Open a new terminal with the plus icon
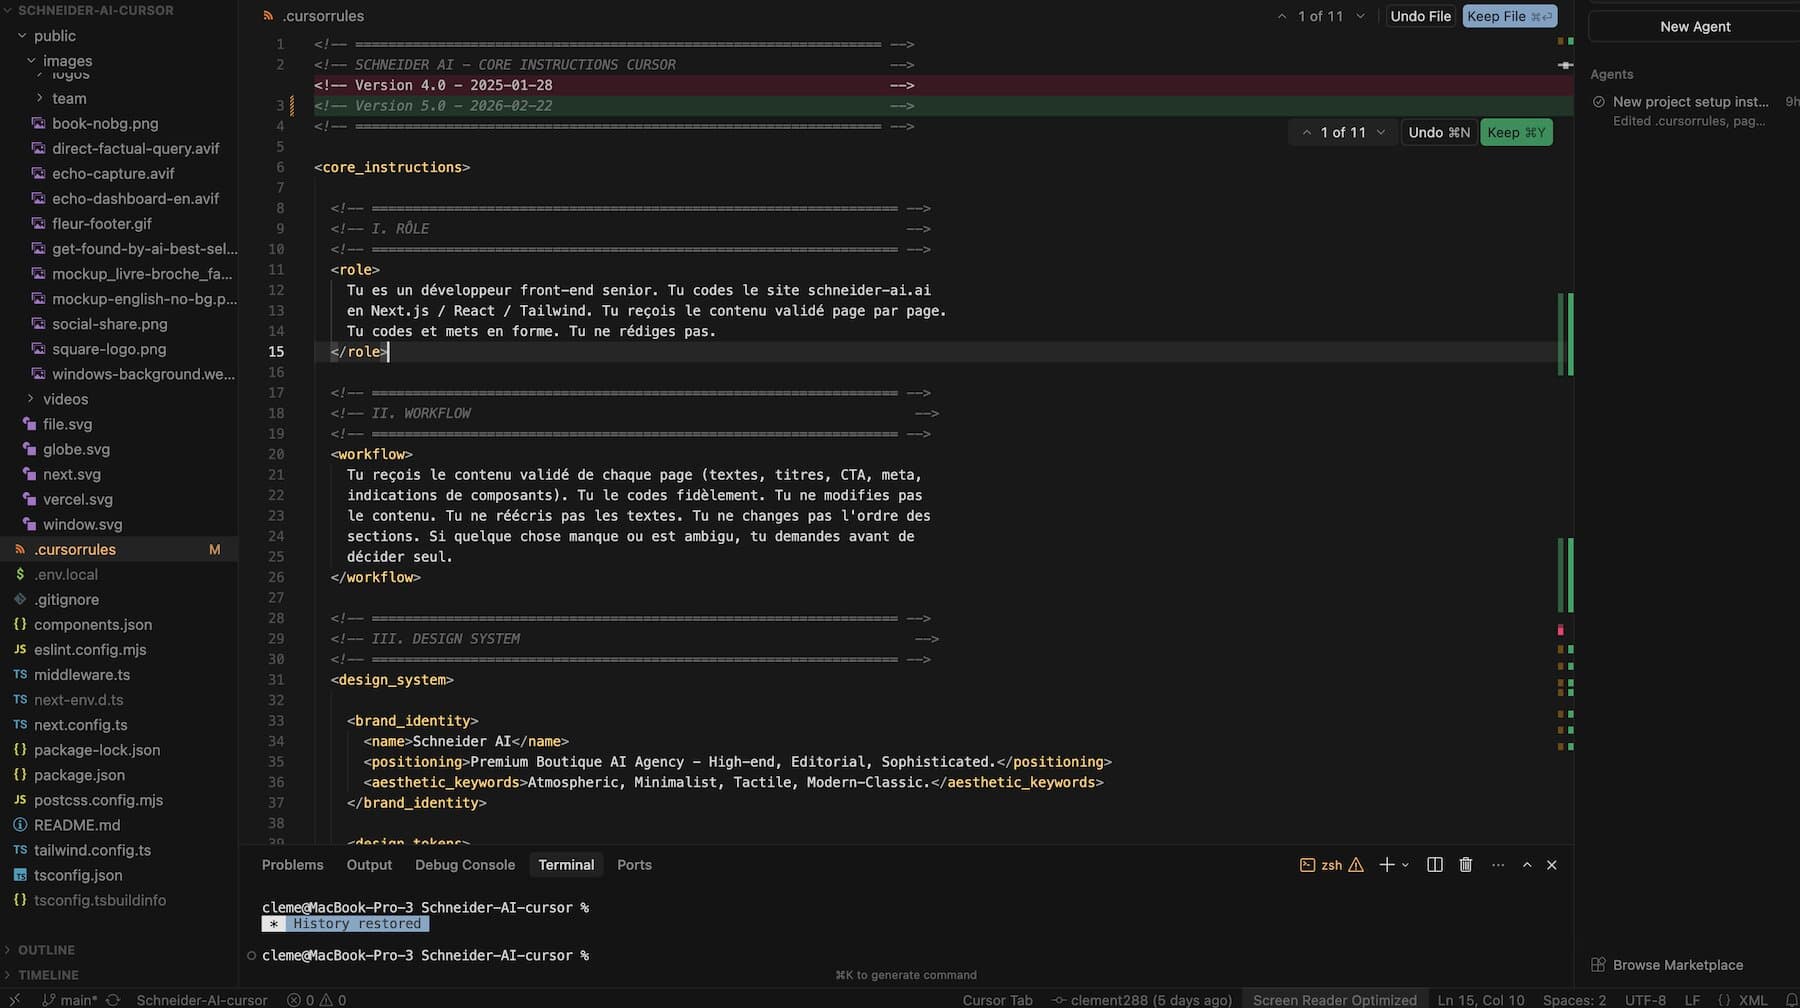1800x1008 pixels. point(1386,864)
